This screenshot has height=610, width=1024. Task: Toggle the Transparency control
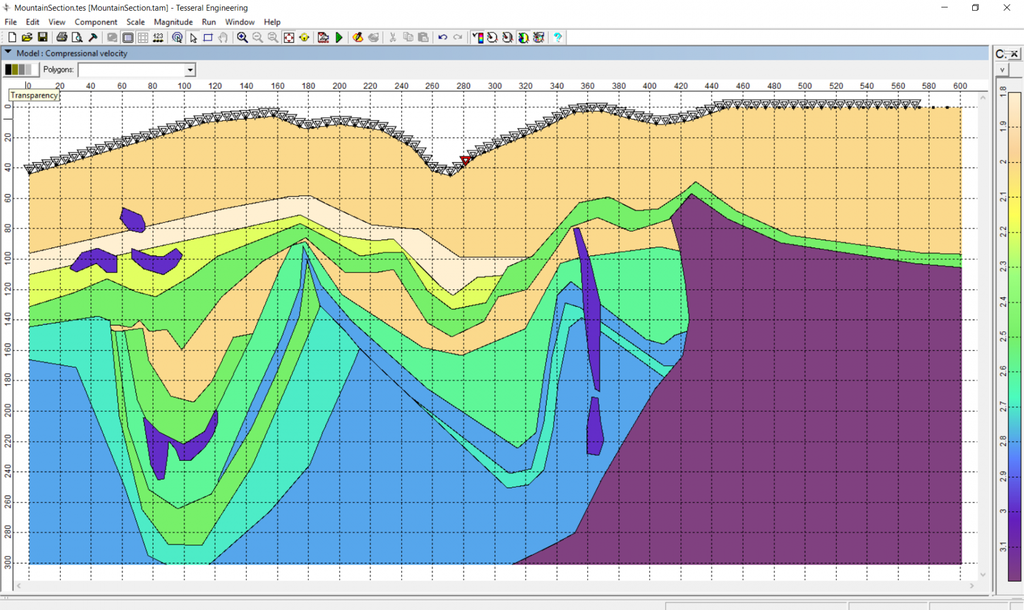pyautogui.click(x=33, y=95)
